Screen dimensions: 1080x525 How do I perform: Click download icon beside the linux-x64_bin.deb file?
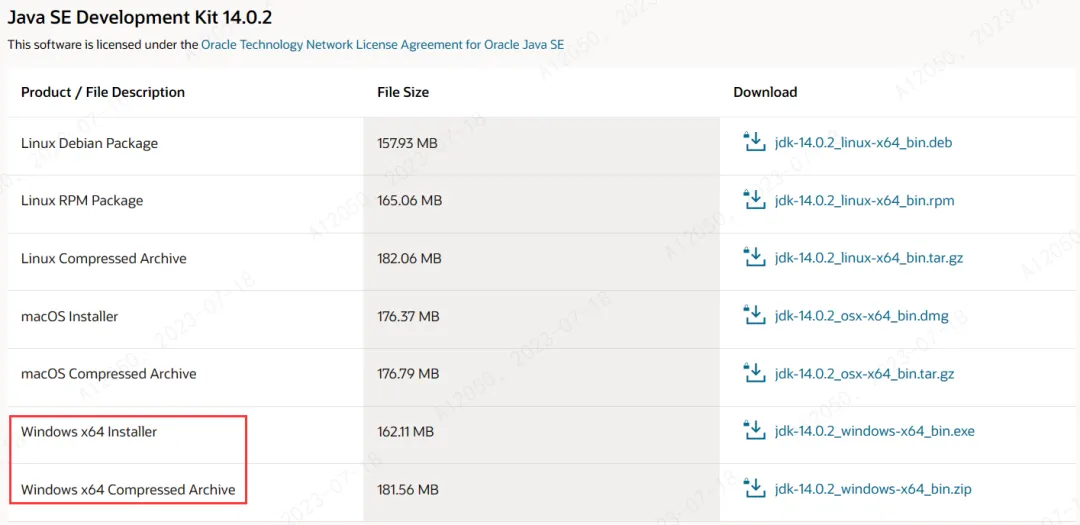(x=754, y=142)
